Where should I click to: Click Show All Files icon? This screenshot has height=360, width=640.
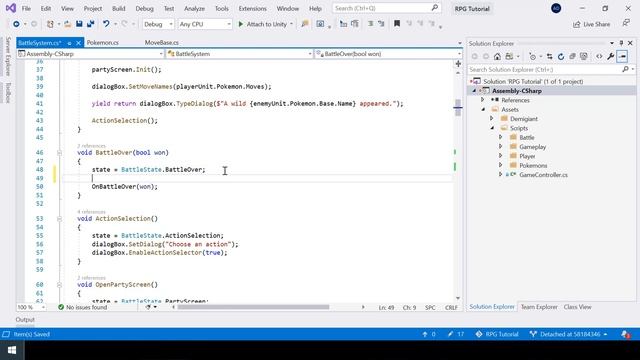584,56
